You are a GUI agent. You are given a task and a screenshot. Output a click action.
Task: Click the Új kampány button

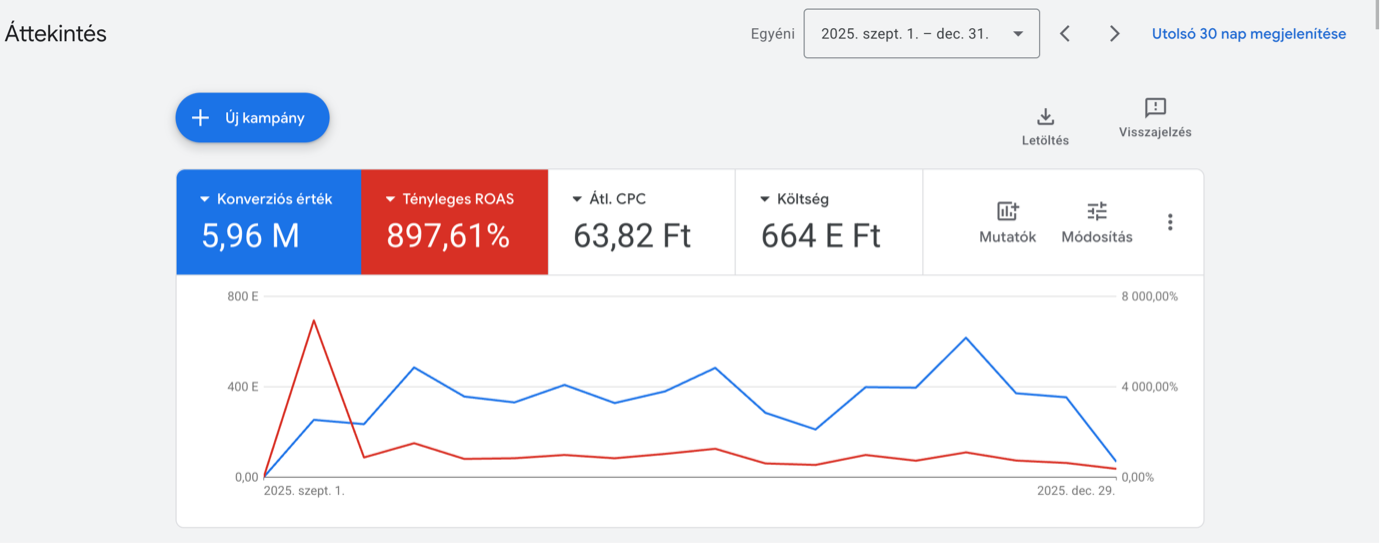click(252, 118)
